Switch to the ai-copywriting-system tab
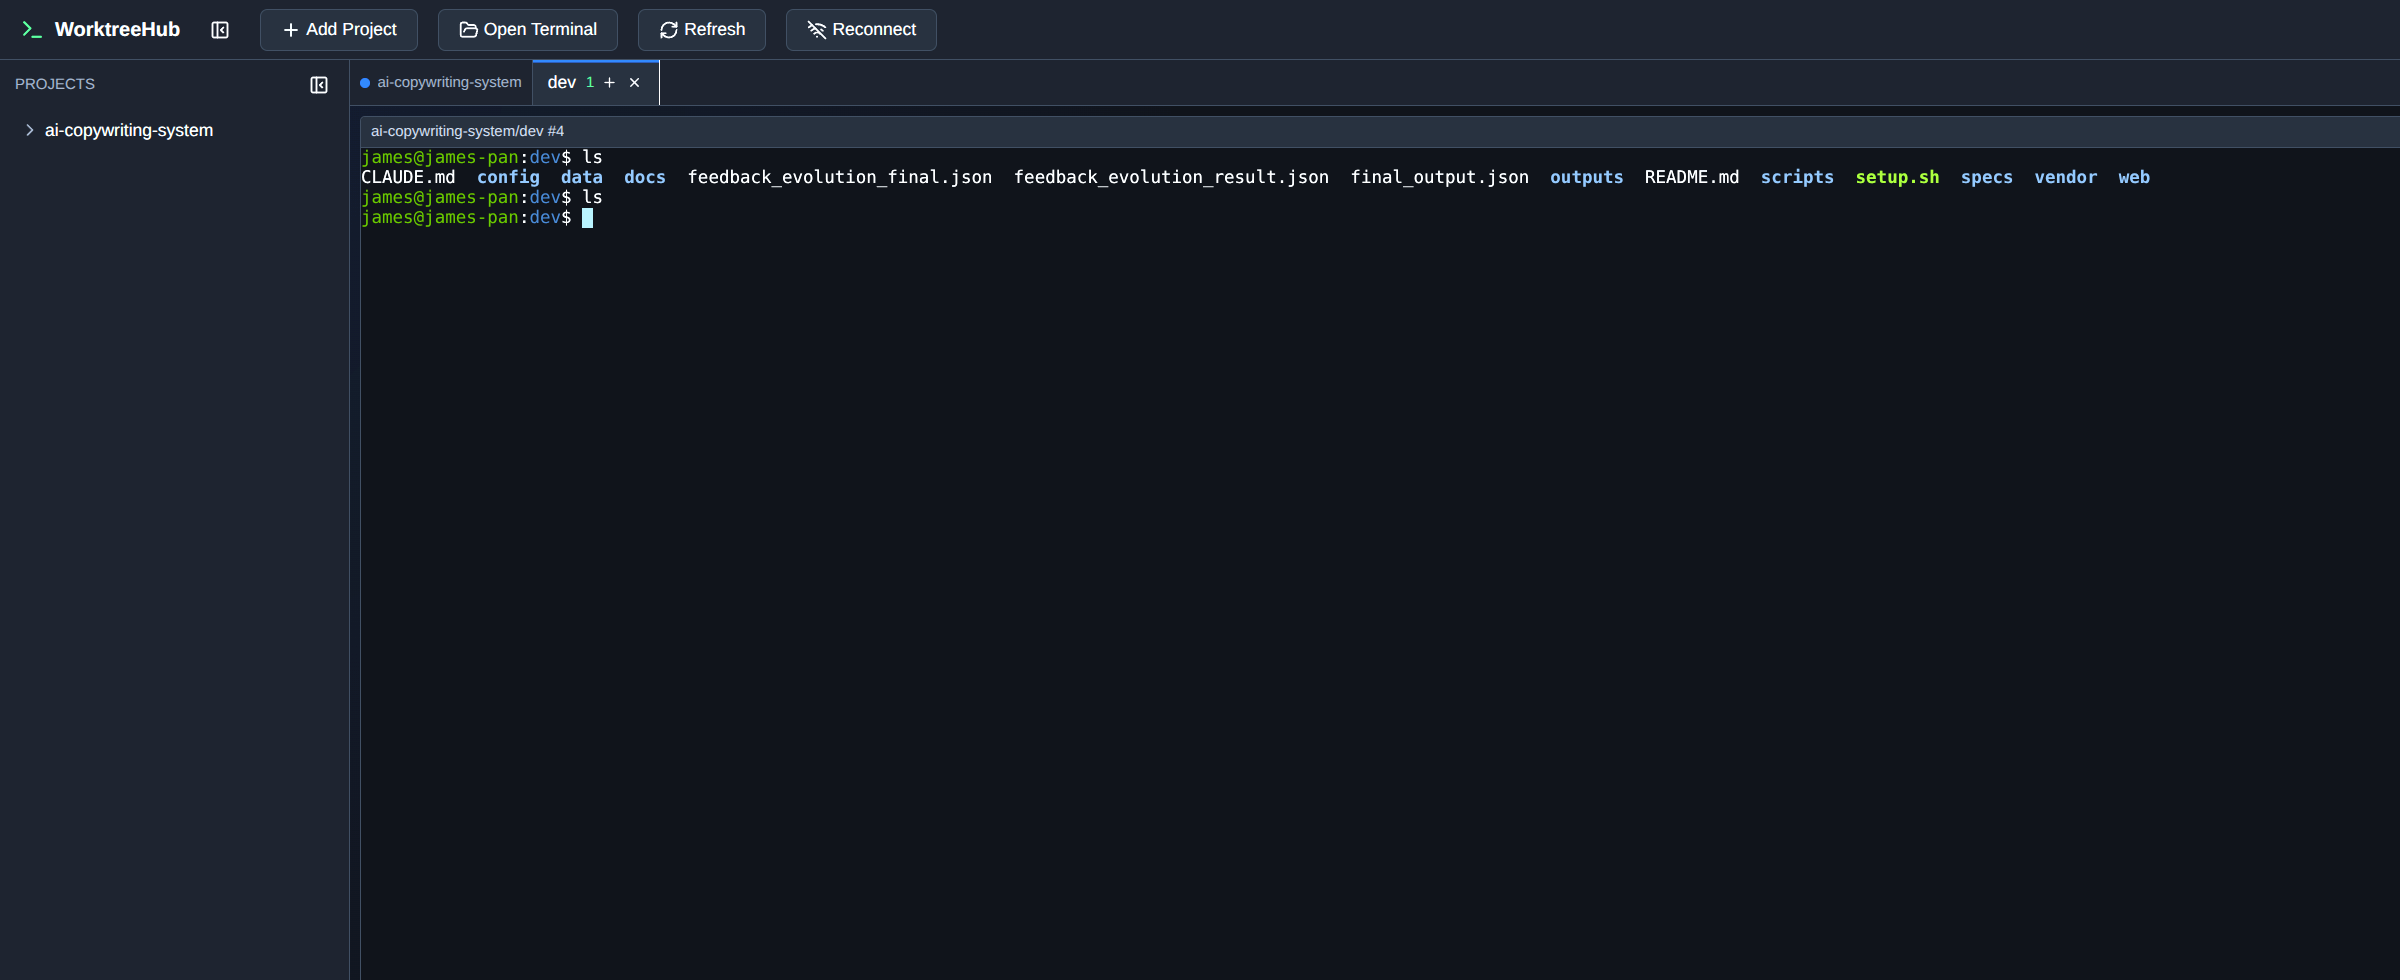The width and height of the screenshot is (2400, 980). [441, 83]
